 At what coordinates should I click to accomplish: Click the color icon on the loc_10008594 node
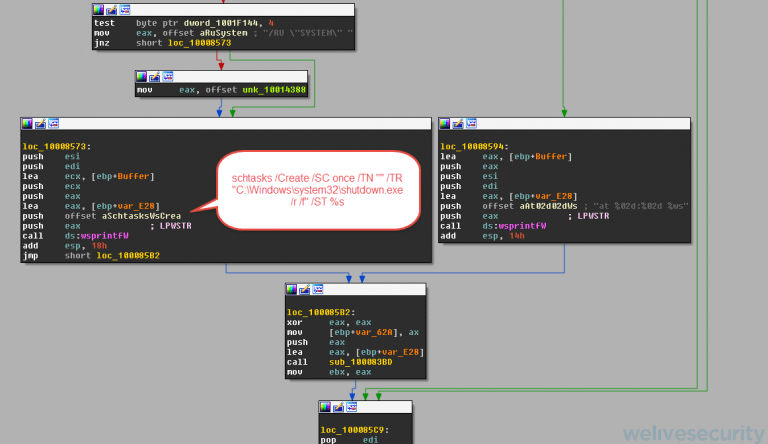click(x=444, y=123)
